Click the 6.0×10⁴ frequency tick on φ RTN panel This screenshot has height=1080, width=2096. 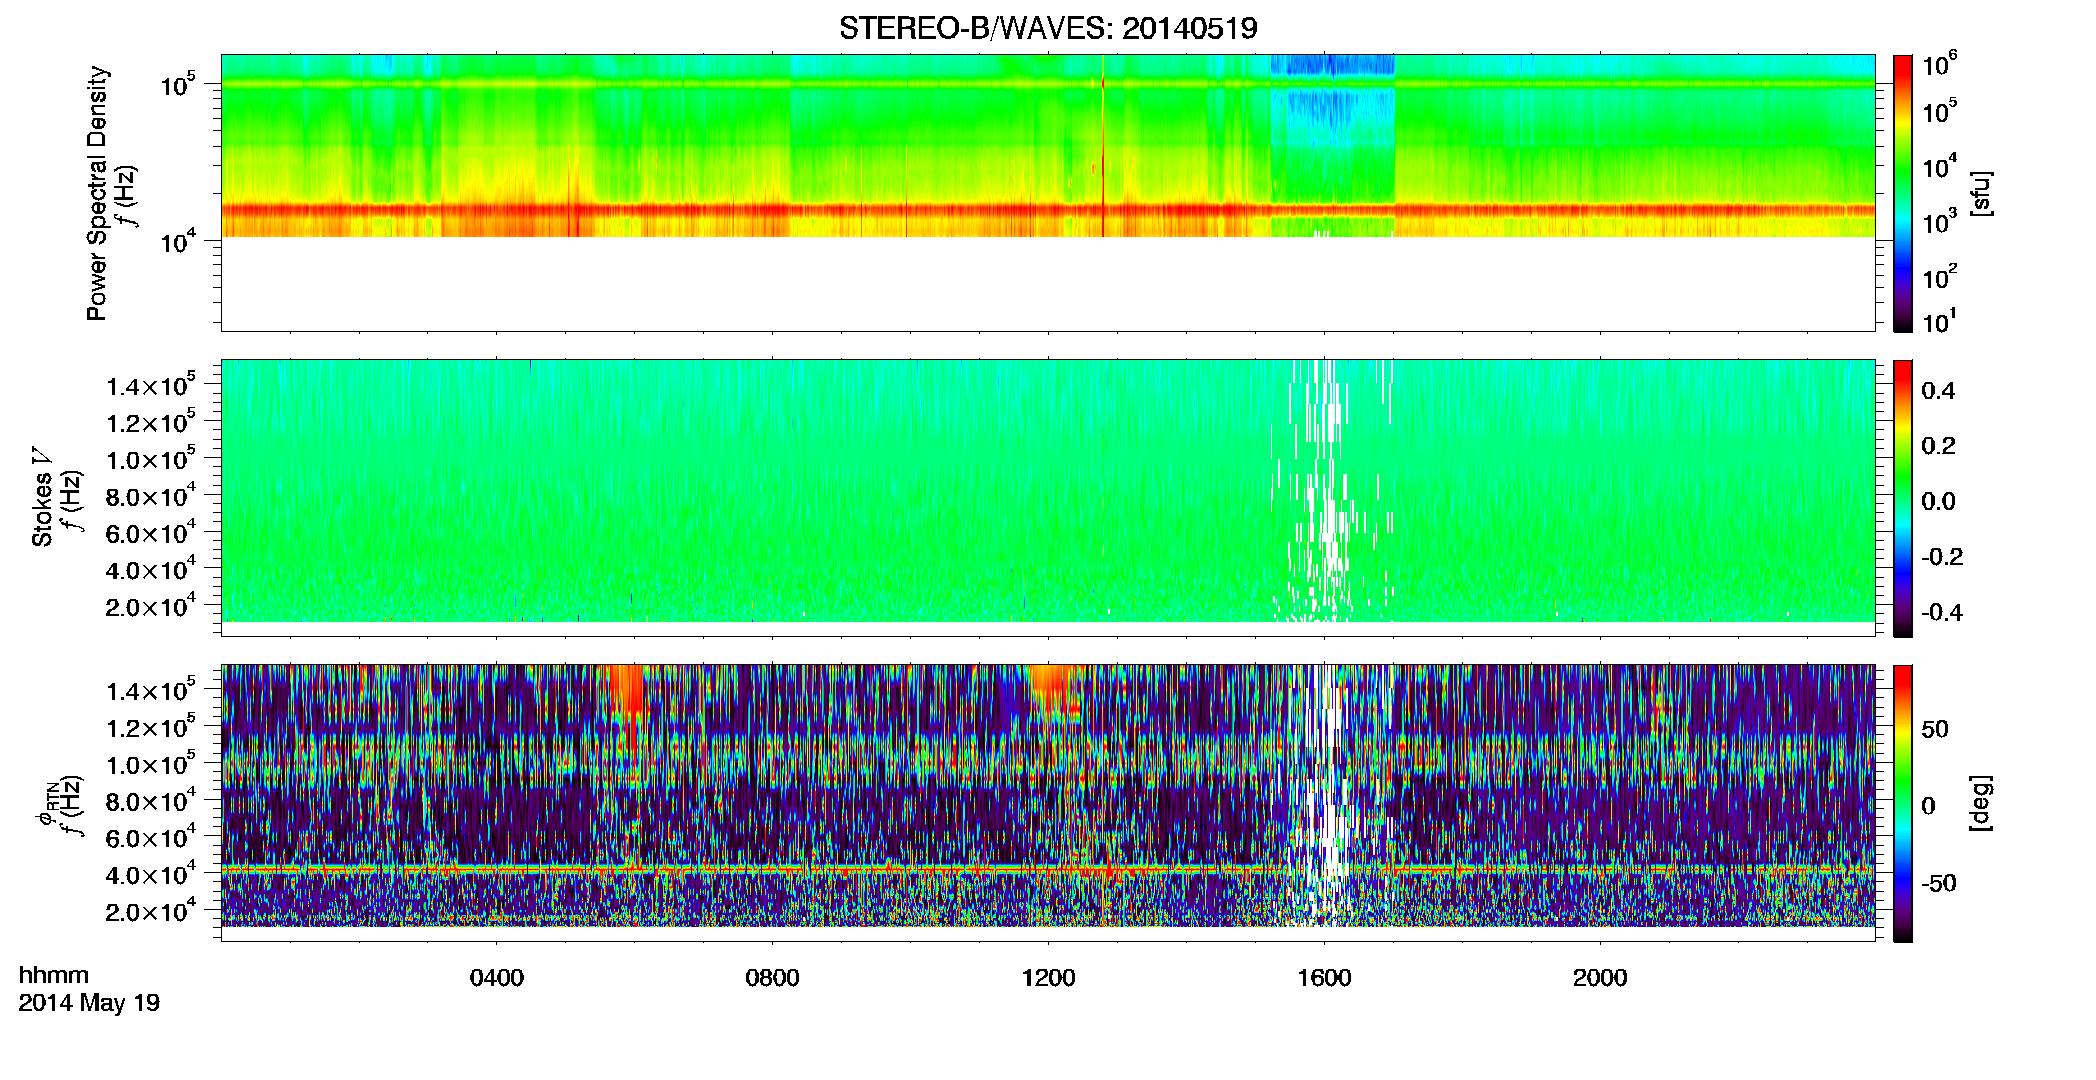click(150, 838)
